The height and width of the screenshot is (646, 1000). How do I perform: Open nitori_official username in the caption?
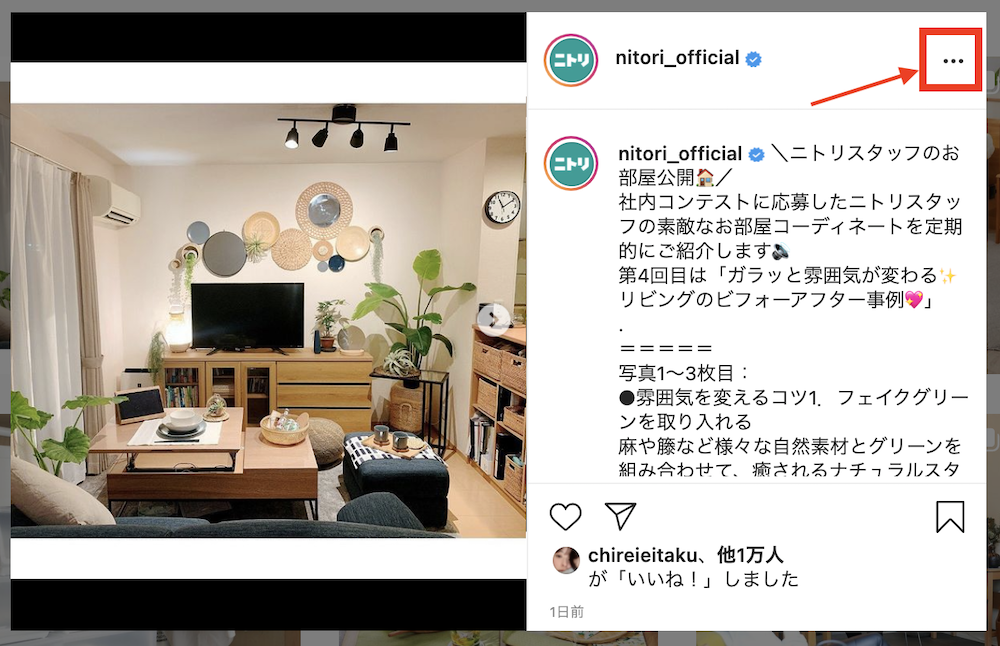[680, 154]
